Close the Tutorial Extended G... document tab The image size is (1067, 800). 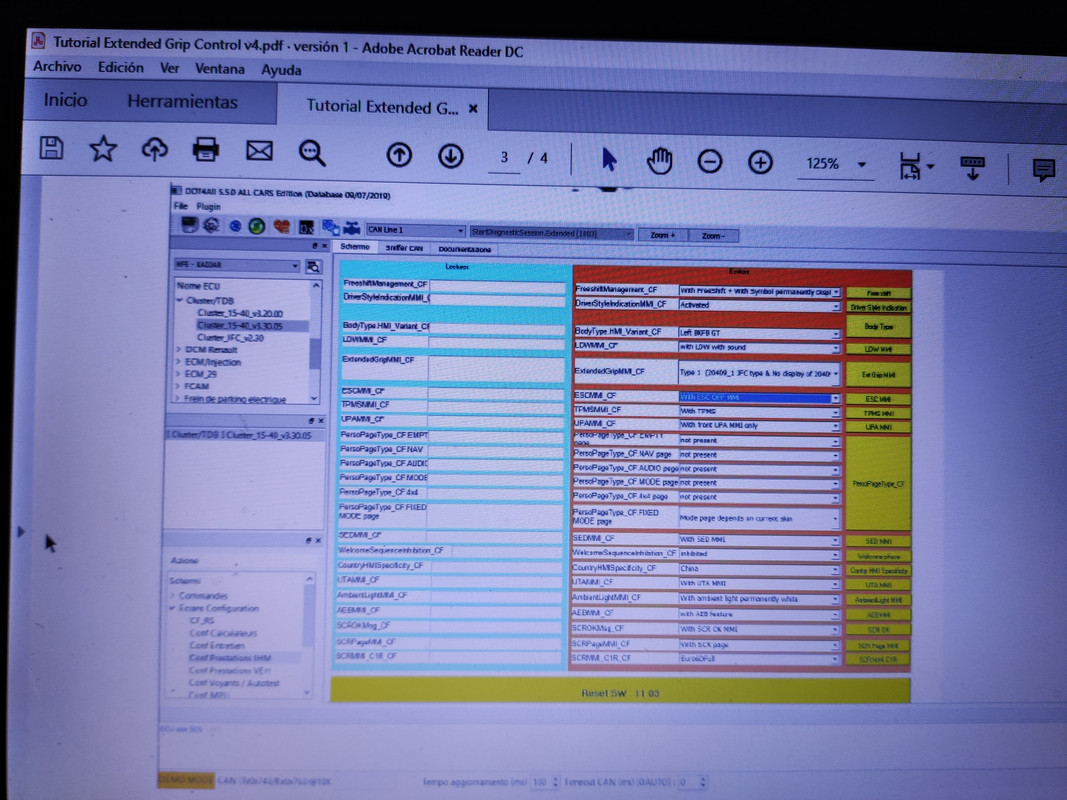(473, 108)
